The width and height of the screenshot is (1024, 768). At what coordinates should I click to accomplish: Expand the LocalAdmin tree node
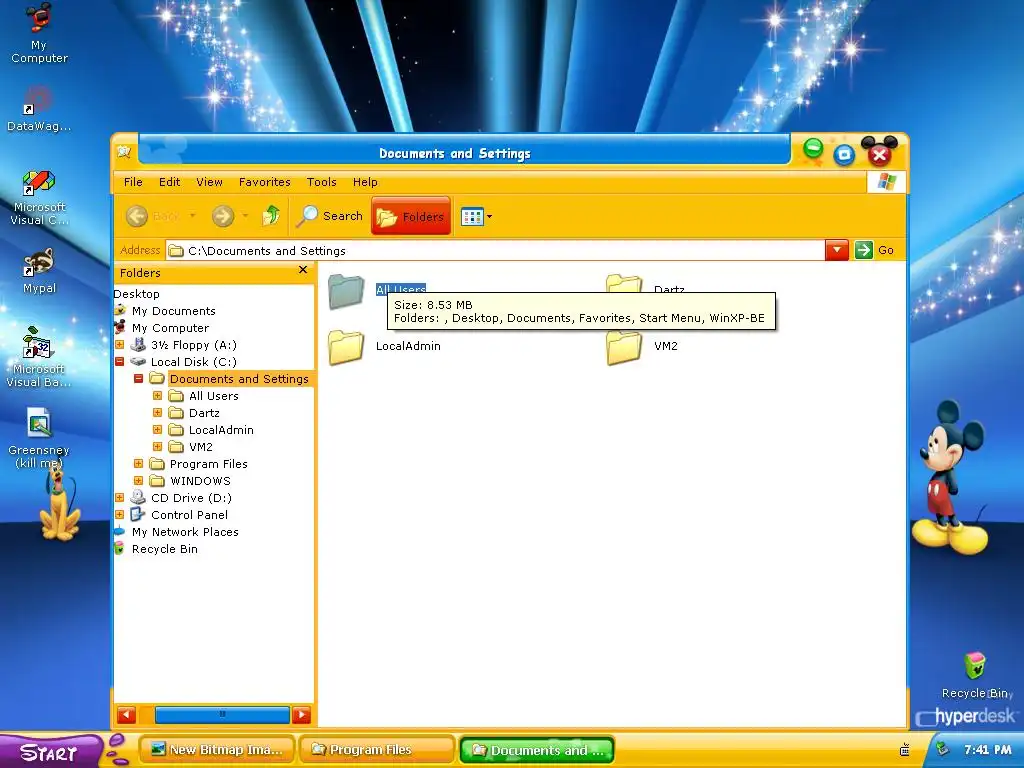click(157, 429)
